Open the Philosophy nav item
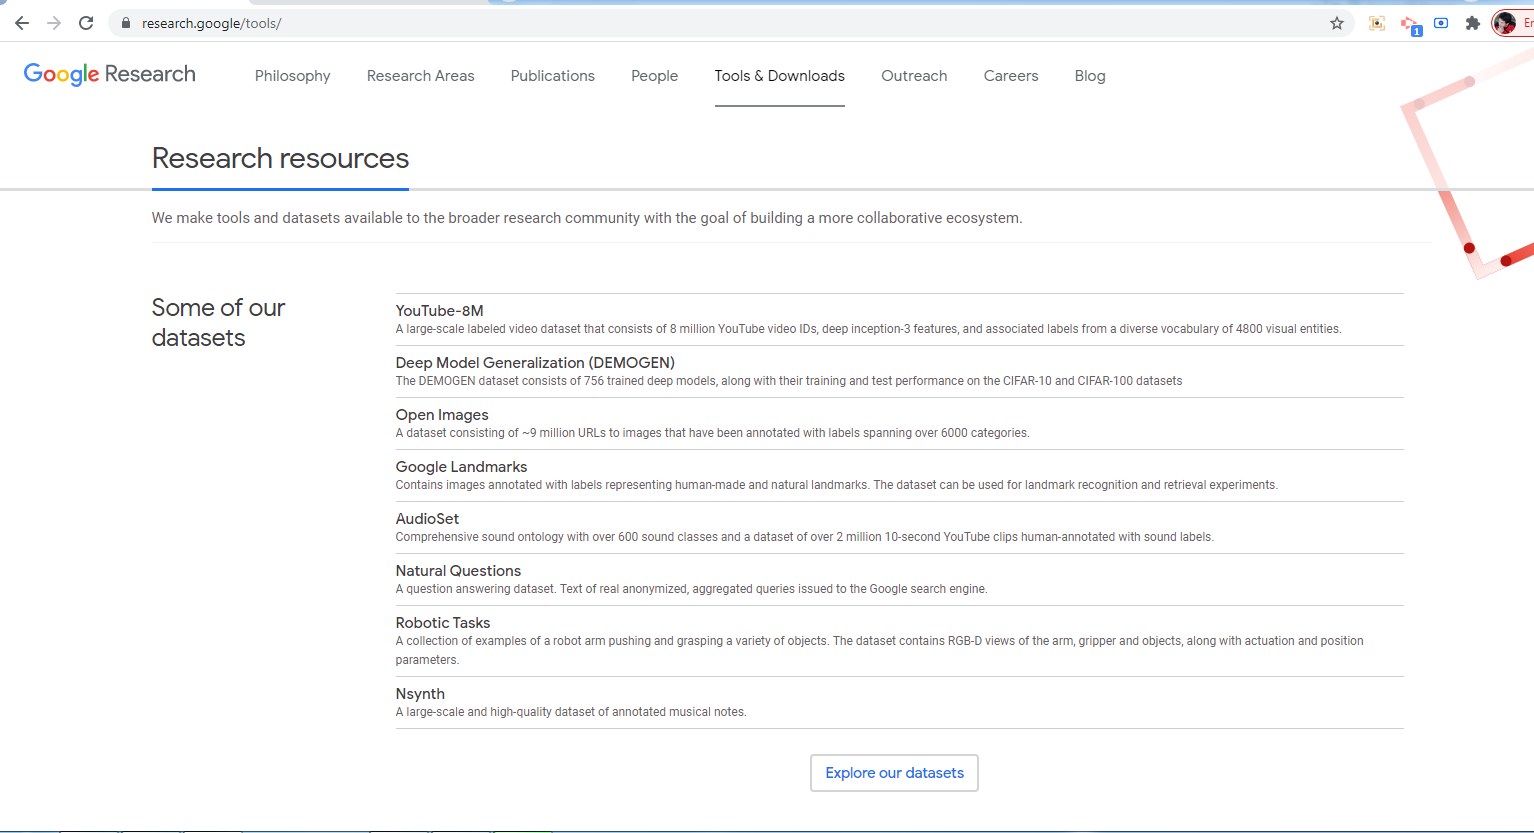The image size is (1534, 833). click(x=292, y=76)
